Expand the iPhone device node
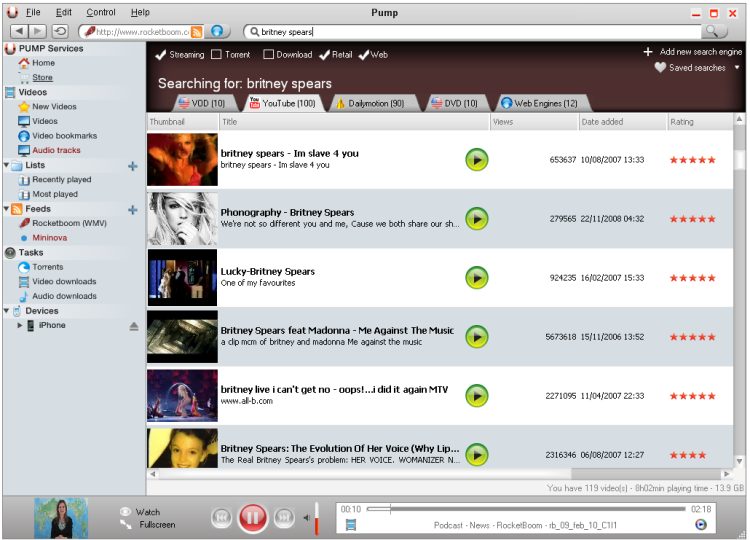Viewport: 750px width, 540px height. click(20, 325)
